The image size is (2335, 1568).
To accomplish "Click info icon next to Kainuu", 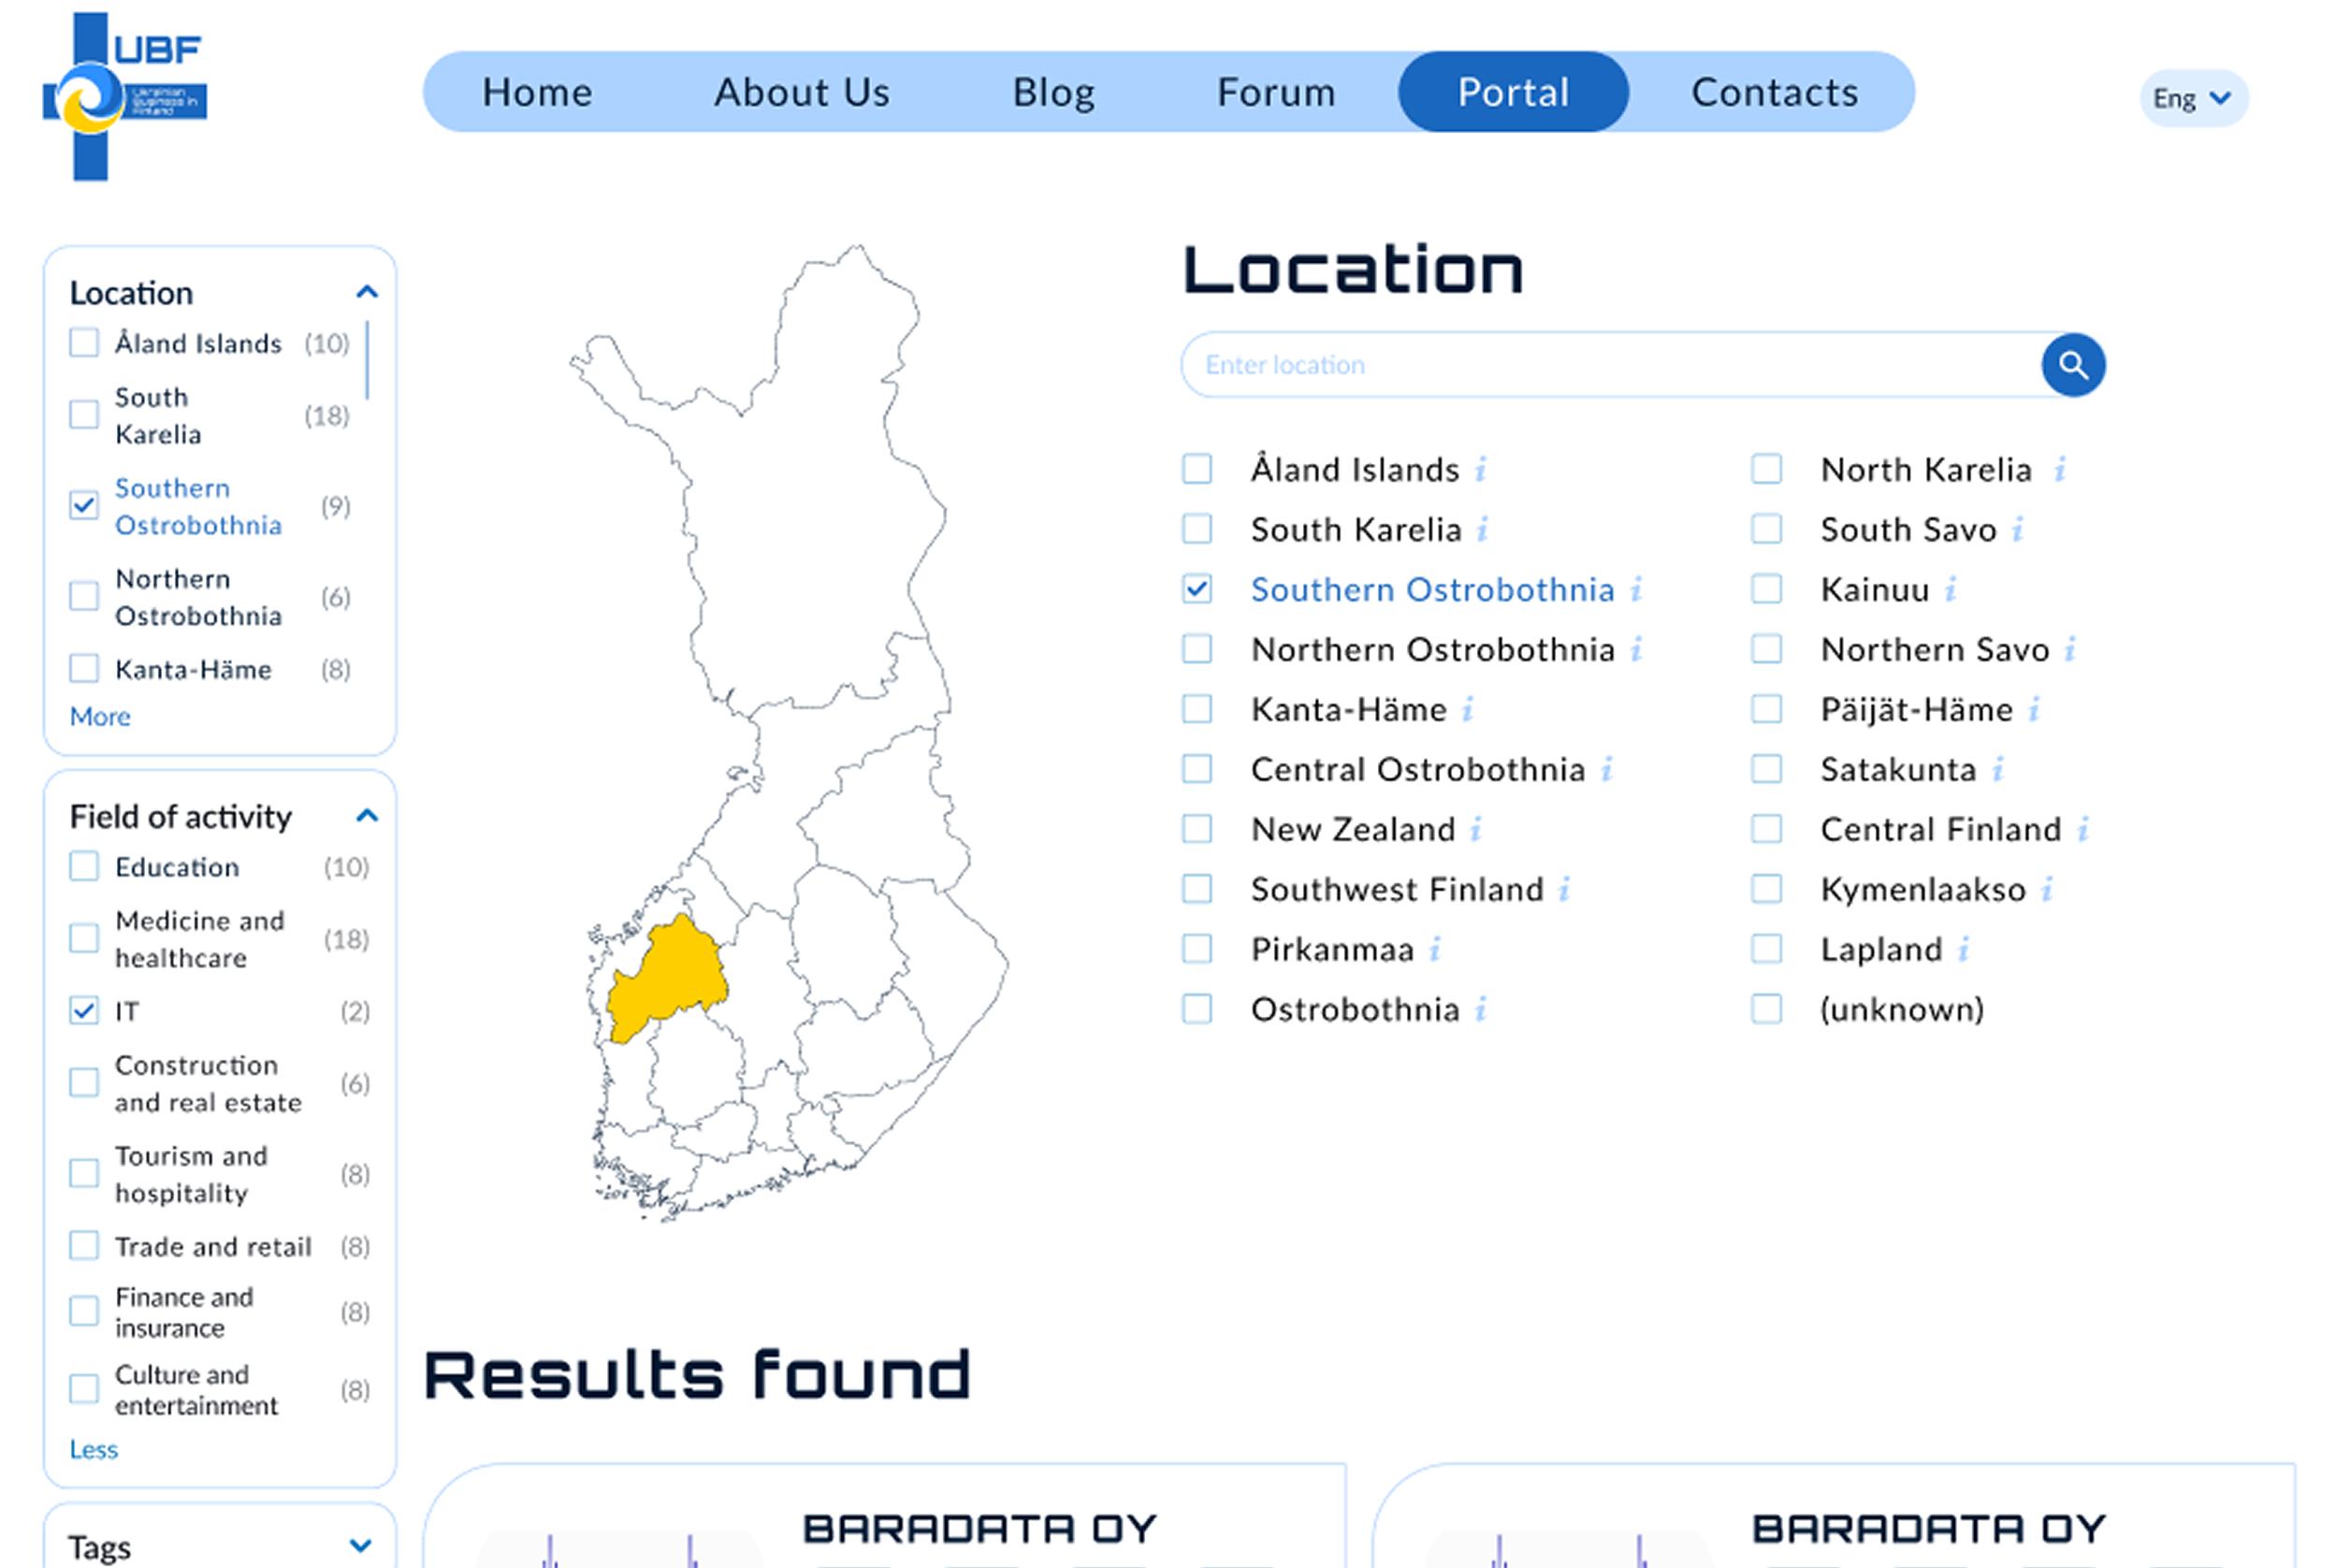I will (x=1950, y=589).
